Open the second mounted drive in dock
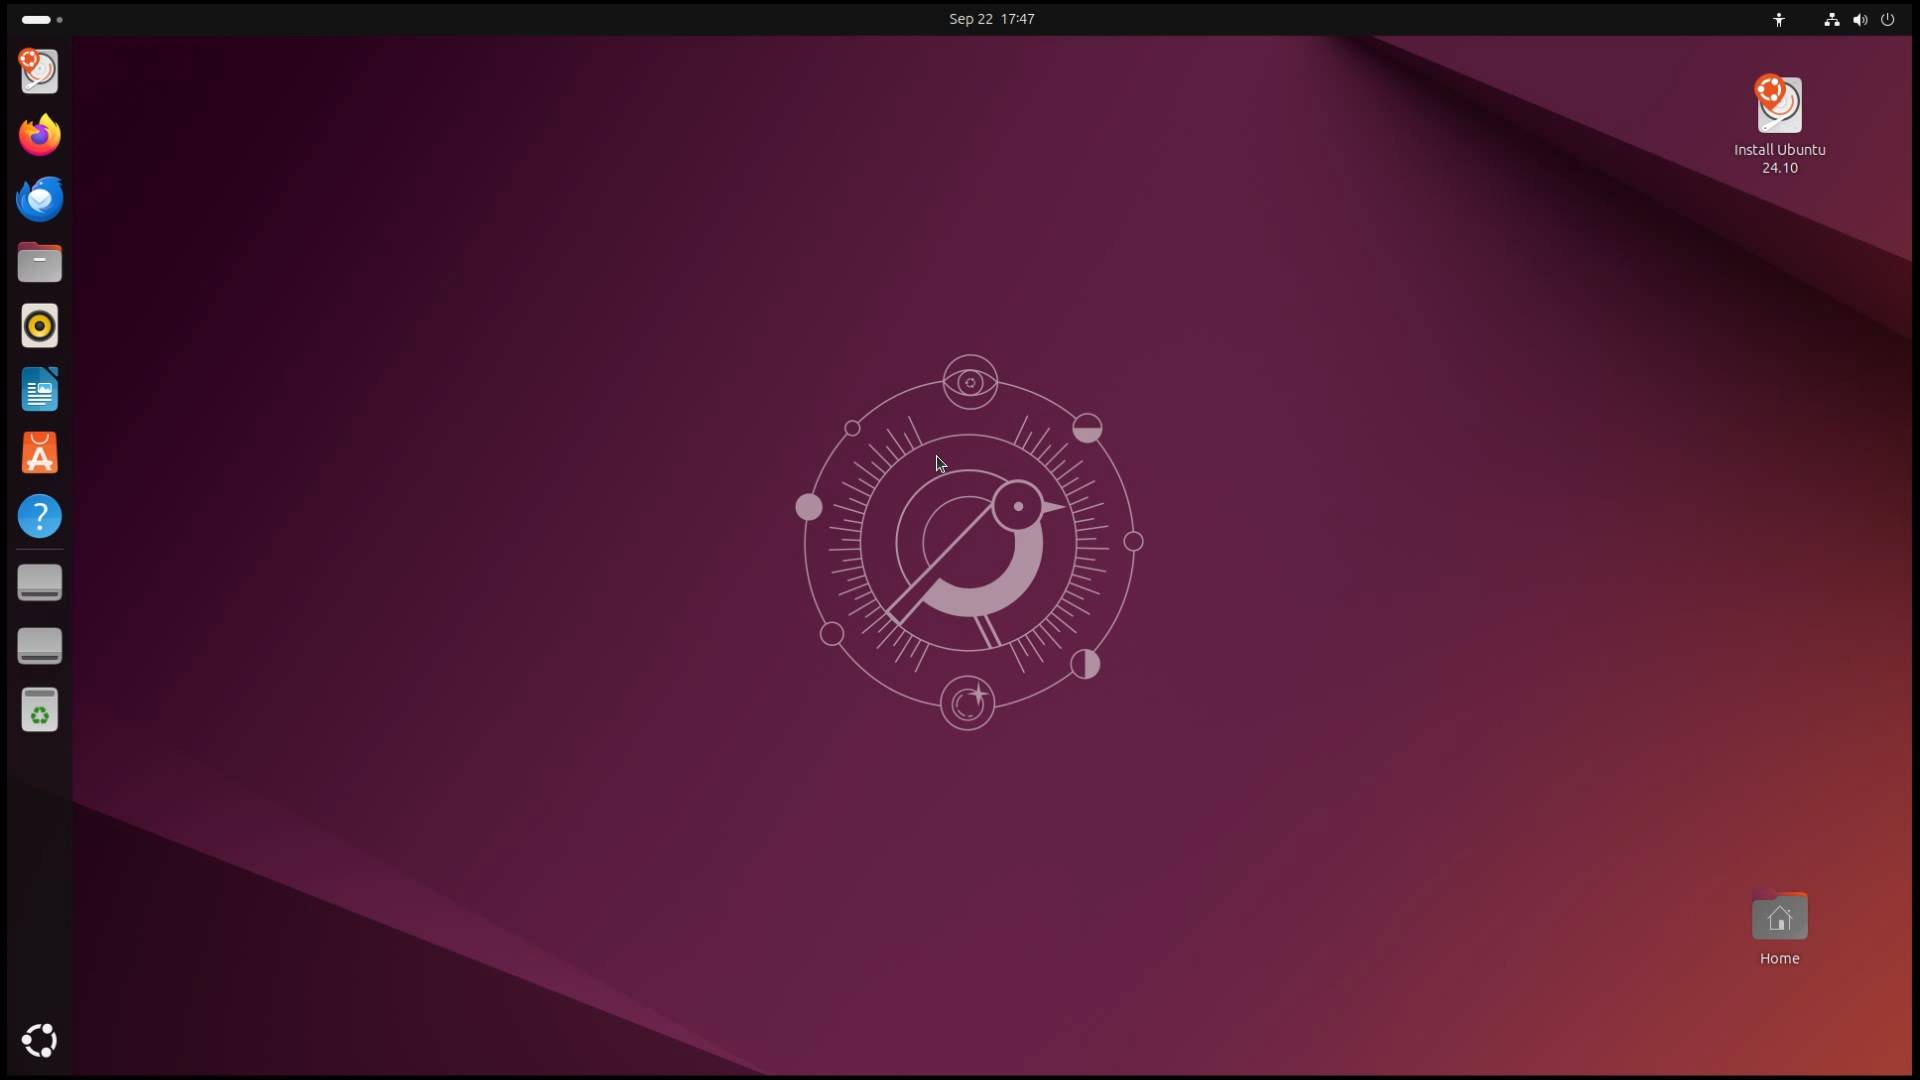 pyautogui.click(x=40, y=646)
